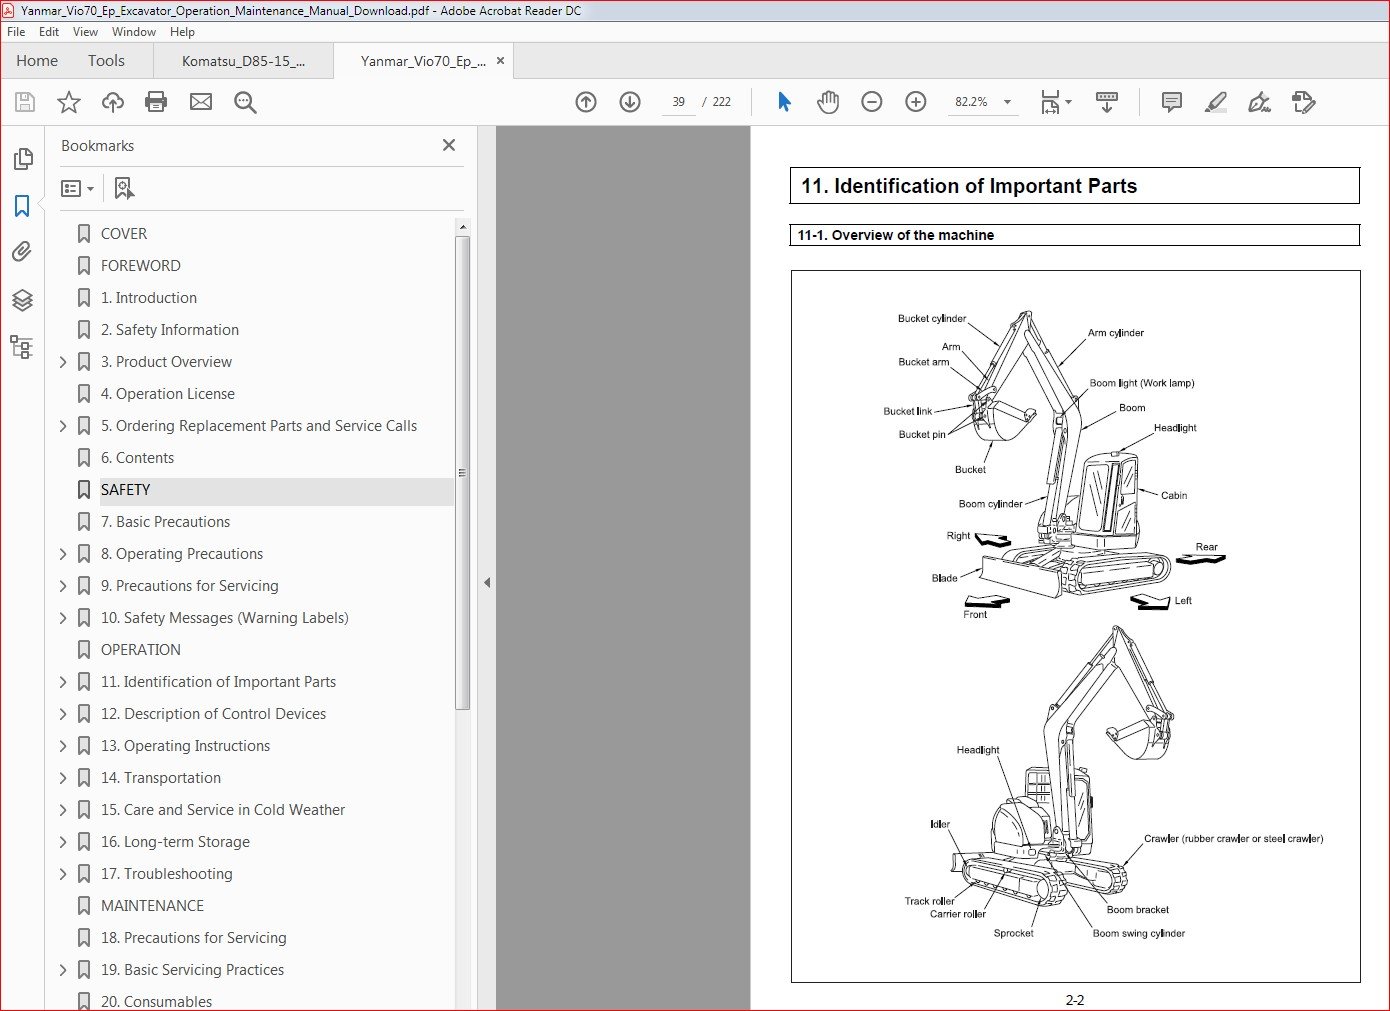Collapse the navigation pane with arrow handle
This screenshot has height=1011, width=1390.
487,582
